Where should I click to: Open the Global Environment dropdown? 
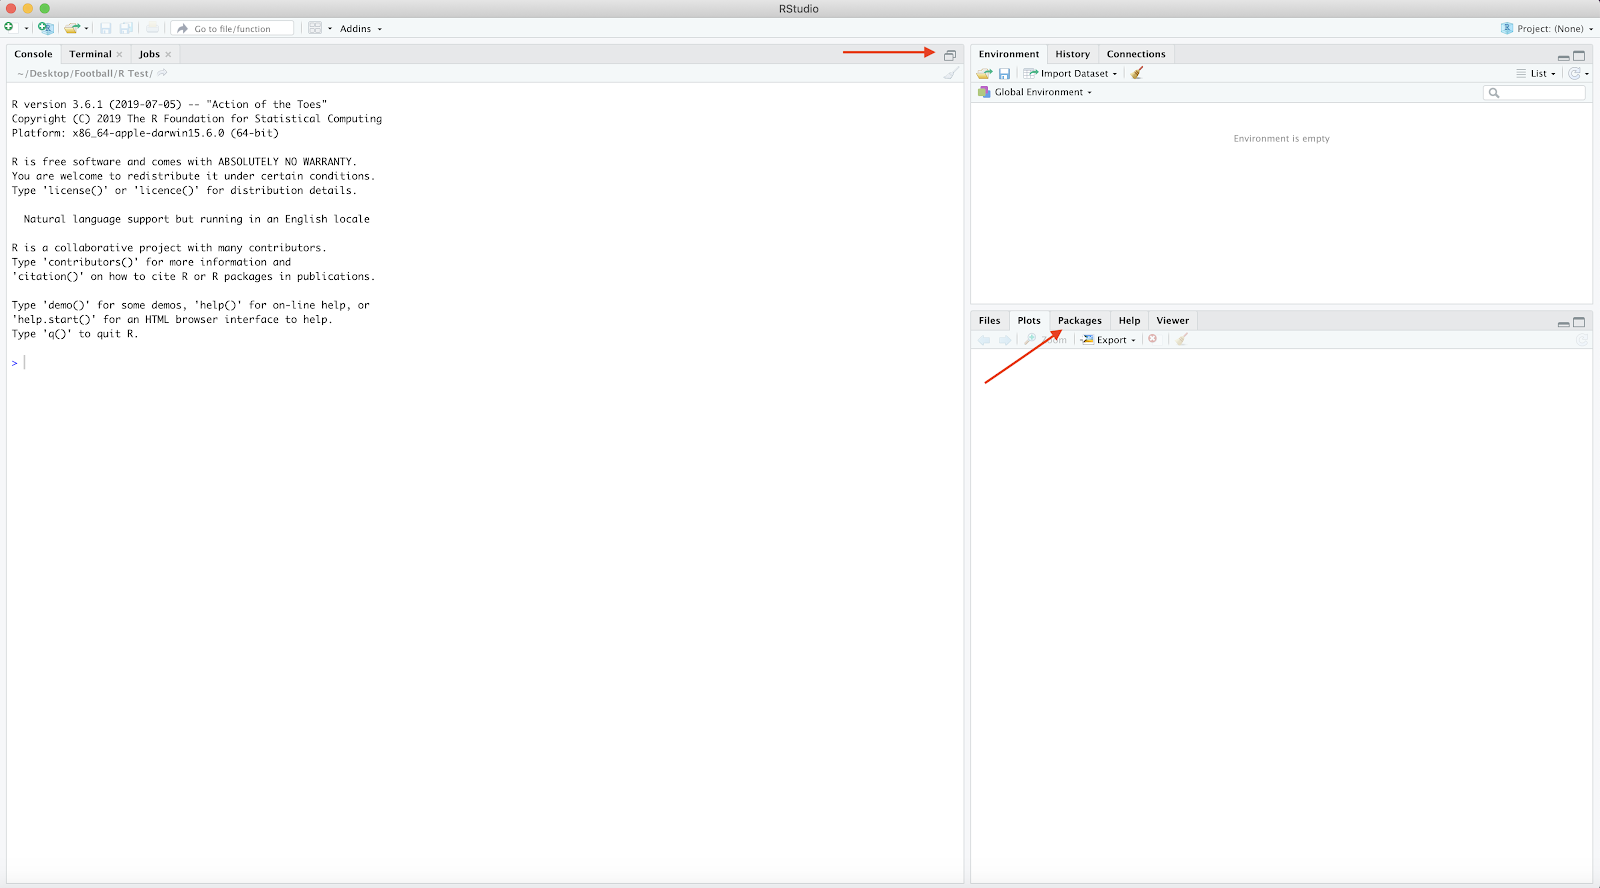coord(1035,92)
